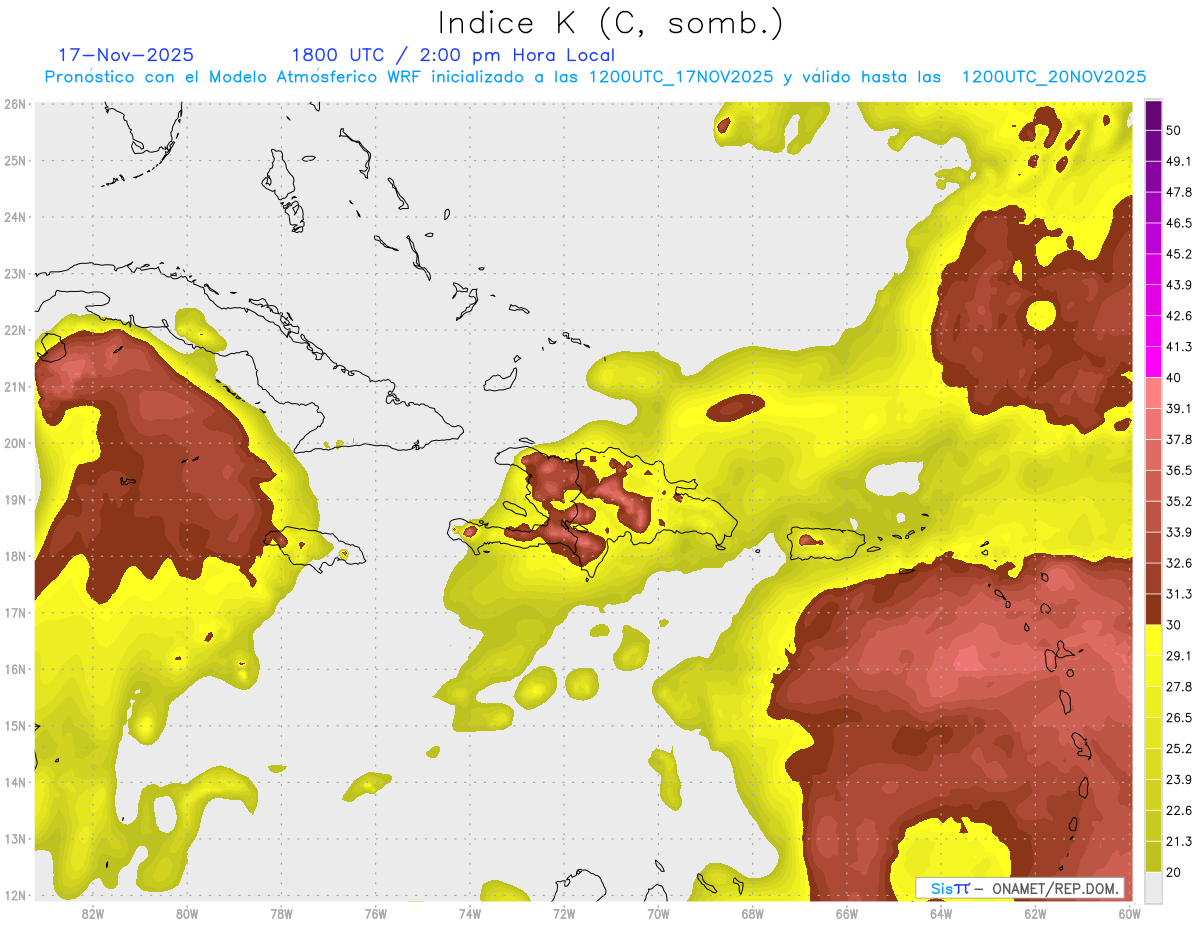Click the longitude label "64W"
Screen dimensions: 1200x927
click(x=940, y=913)
